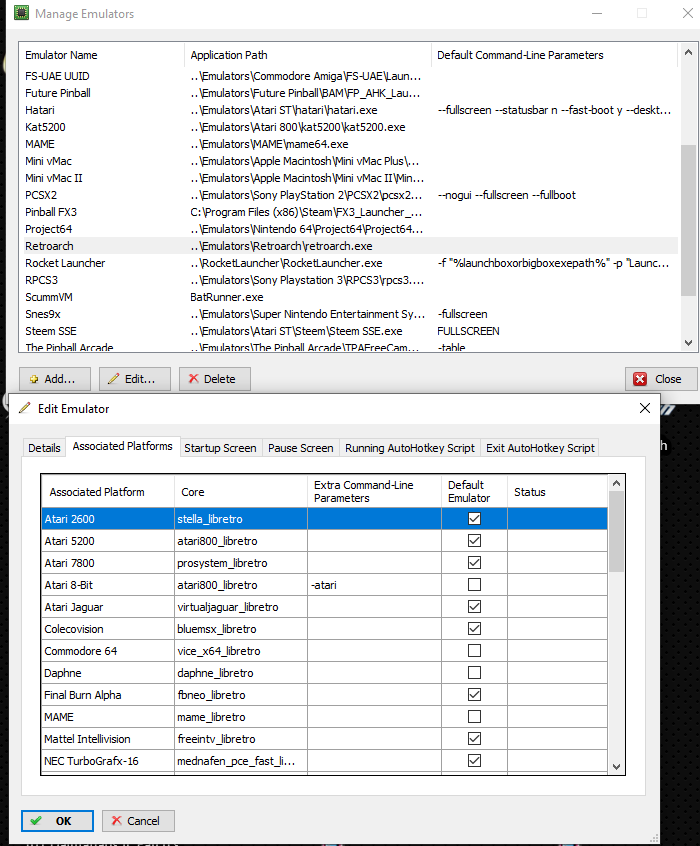The image size is (700, 846).
Task: Select the ScummVM emulator row
Action: pyautogui.click(x=351, y=297)
